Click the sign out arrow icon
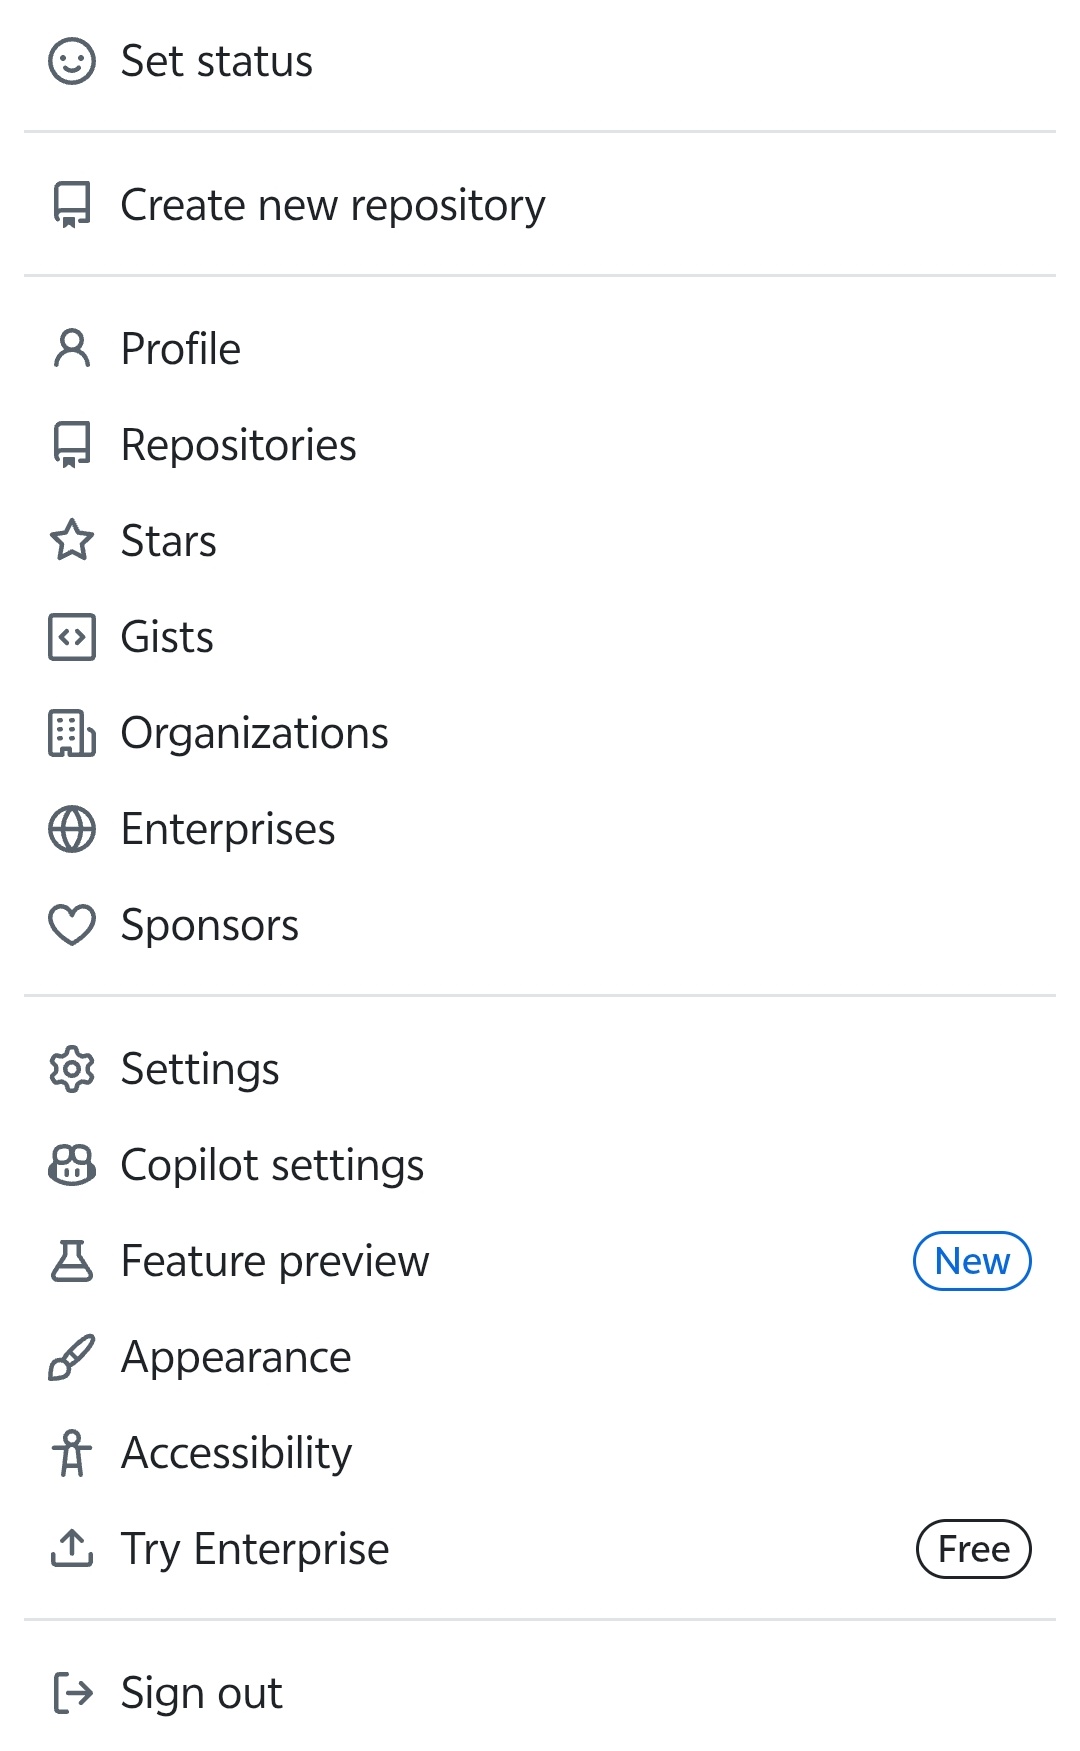This screenshot has width=1080, height=1751. point(72,1693)
